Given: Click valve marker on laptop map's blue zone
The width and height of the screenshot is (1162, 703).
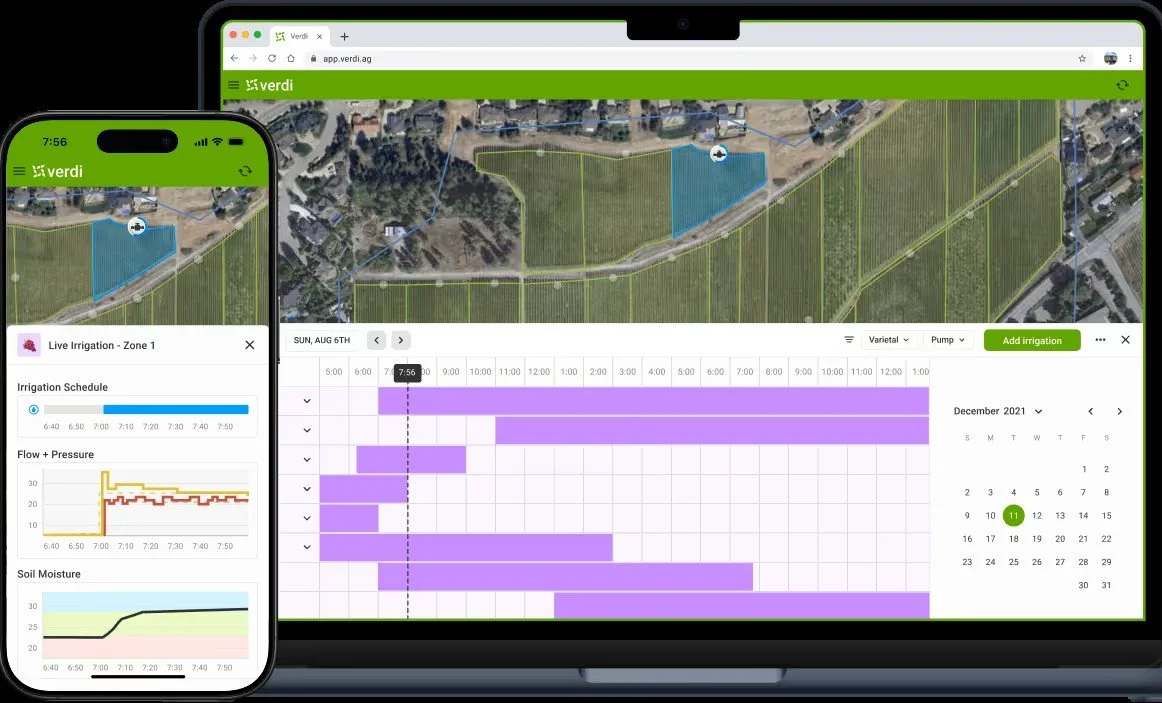Looking at the screenshot, I should click(x=718, y=153).
